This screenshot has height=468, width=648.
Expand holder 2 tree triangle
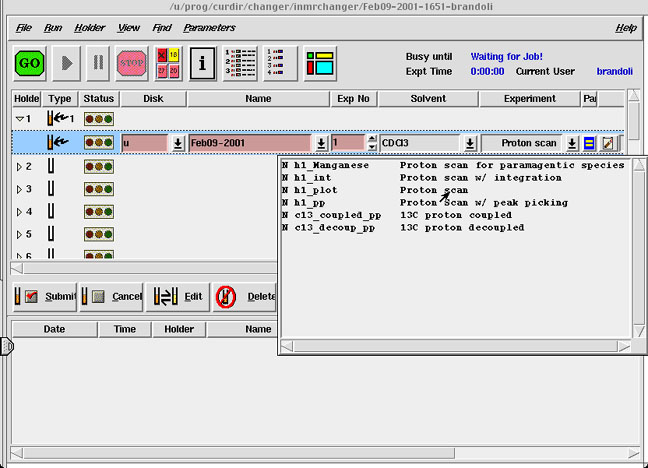pyautogui.click(x=18, y=166)
